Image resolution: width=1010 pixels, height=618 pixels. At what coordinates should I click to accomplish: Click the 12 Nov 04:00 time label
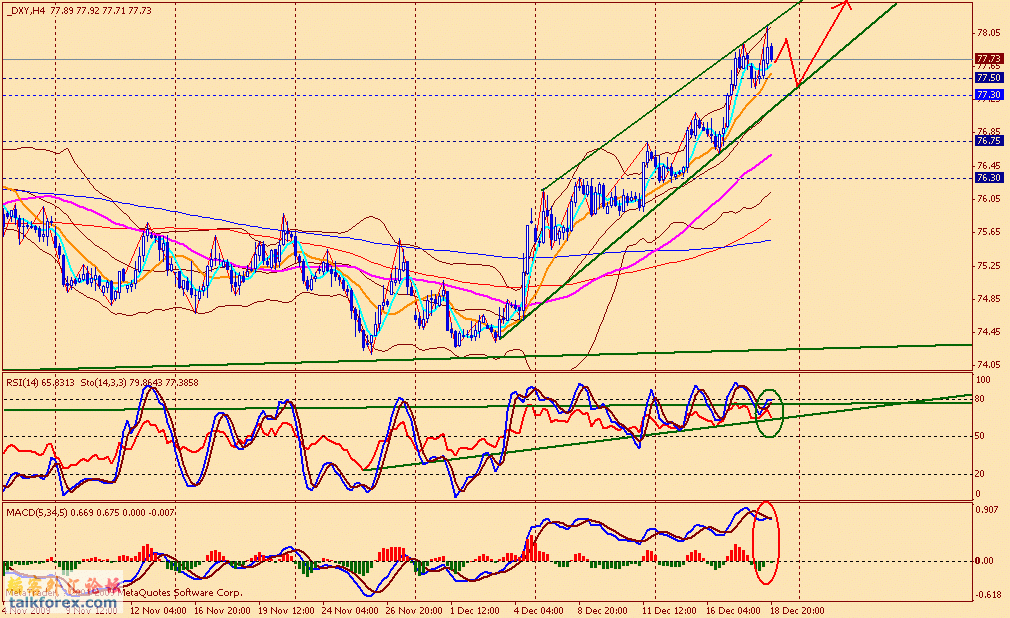[x=158, y=610]
